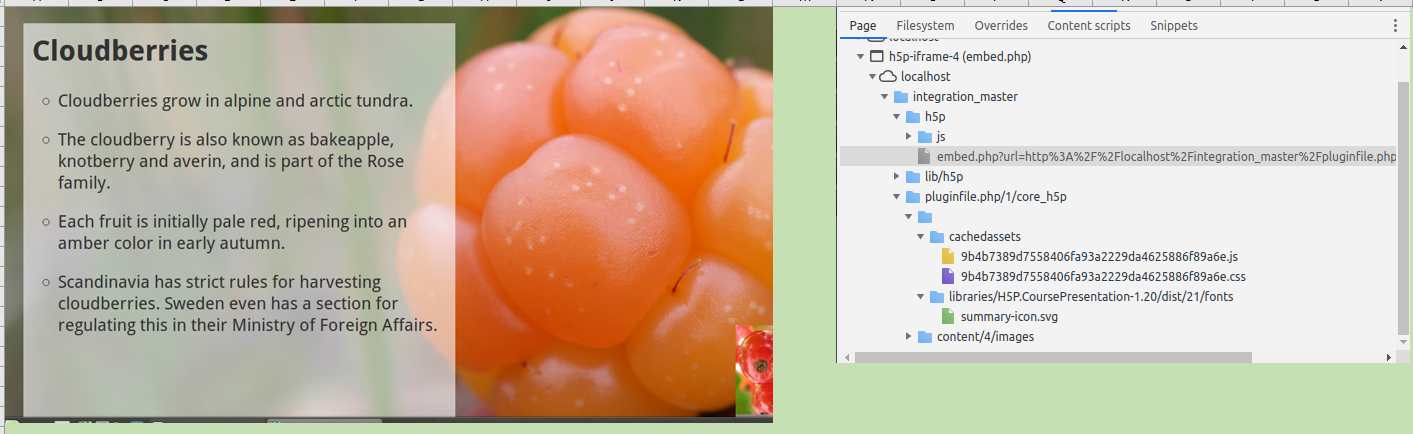
Task: Collapse the h5p-iframe-4 frame node
Action: (x=861, y=57)
